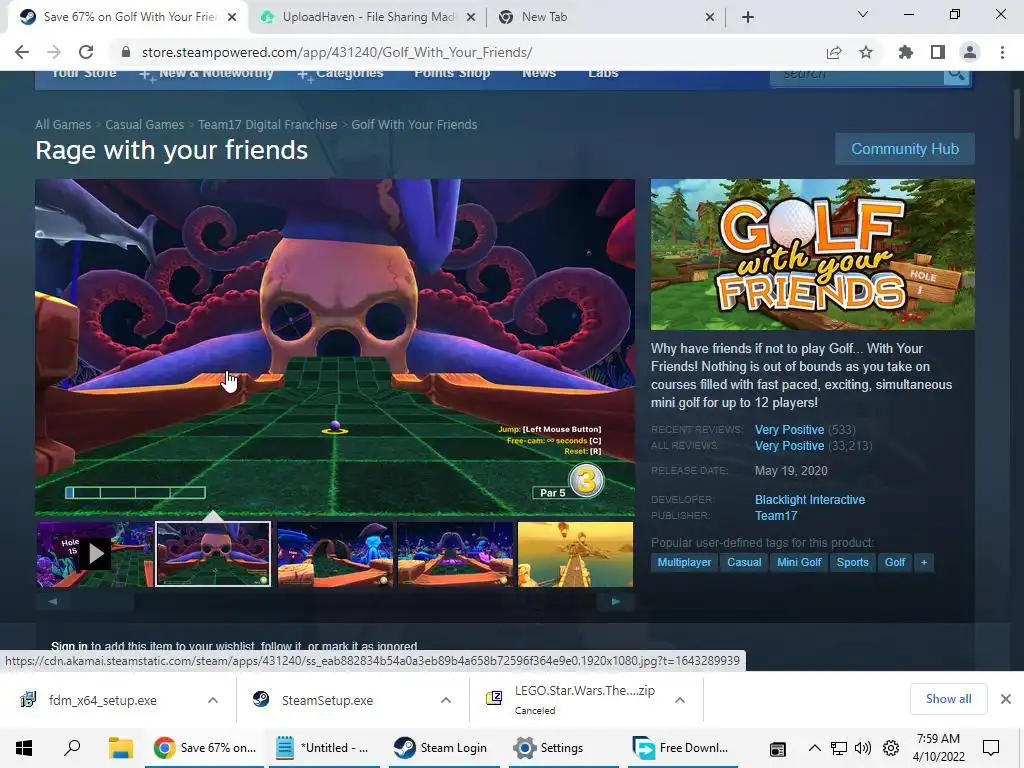Open the Blacklight Interactive developer link

(810, 500)
